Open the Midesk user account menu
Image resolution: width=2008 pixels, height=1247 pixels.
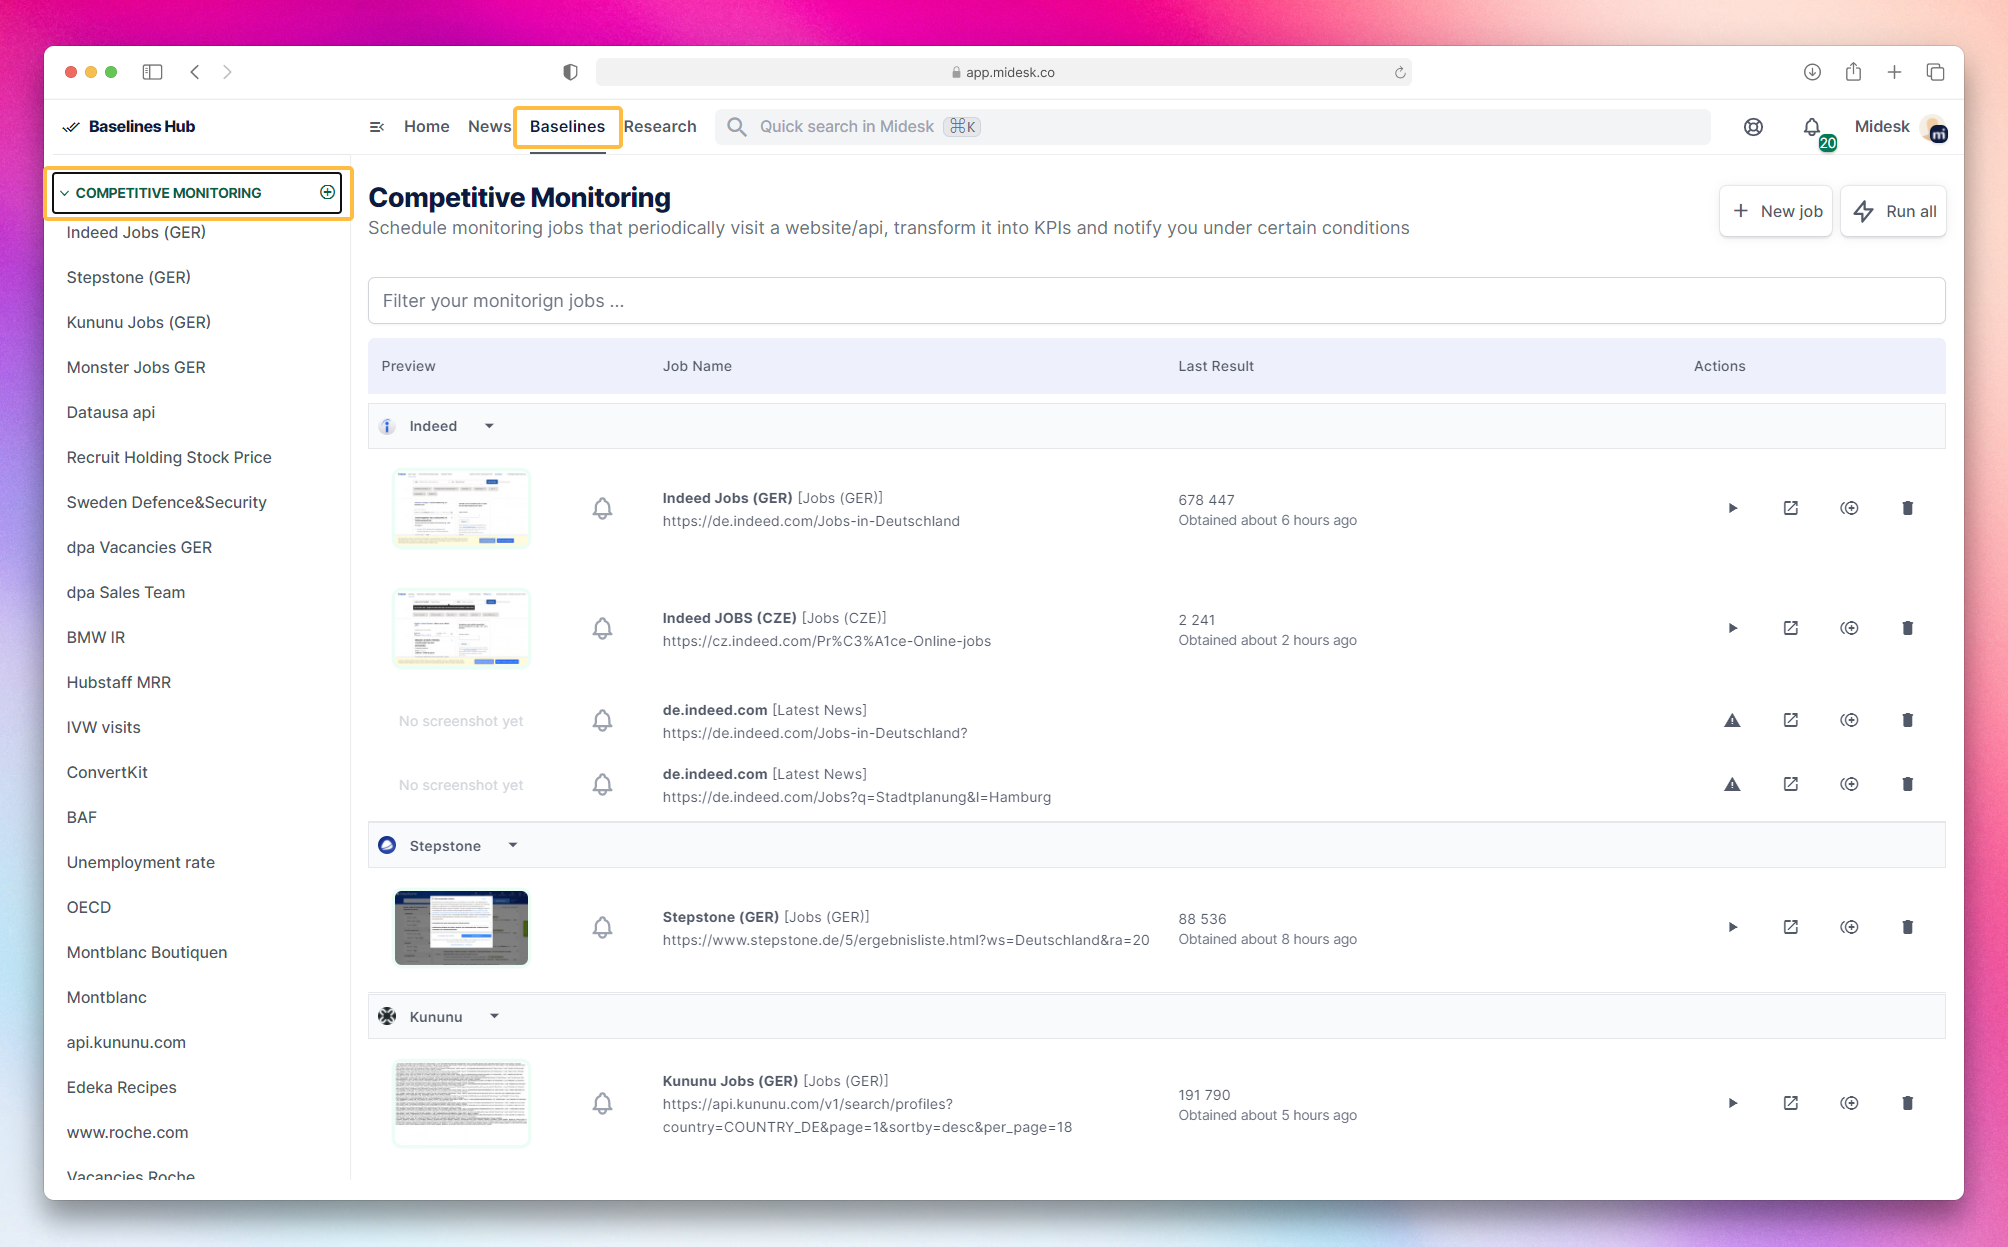click(x=1899, y=127)
